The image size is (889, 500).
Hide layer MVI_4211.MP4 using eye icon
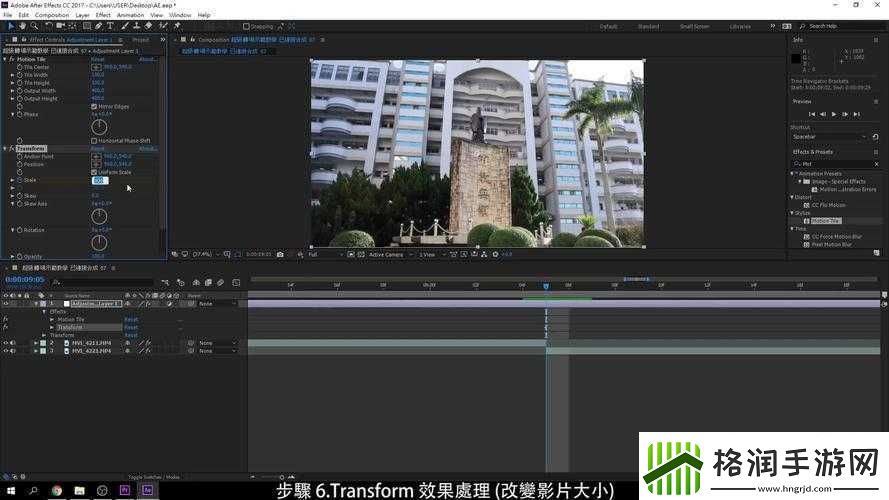point(5,343)
